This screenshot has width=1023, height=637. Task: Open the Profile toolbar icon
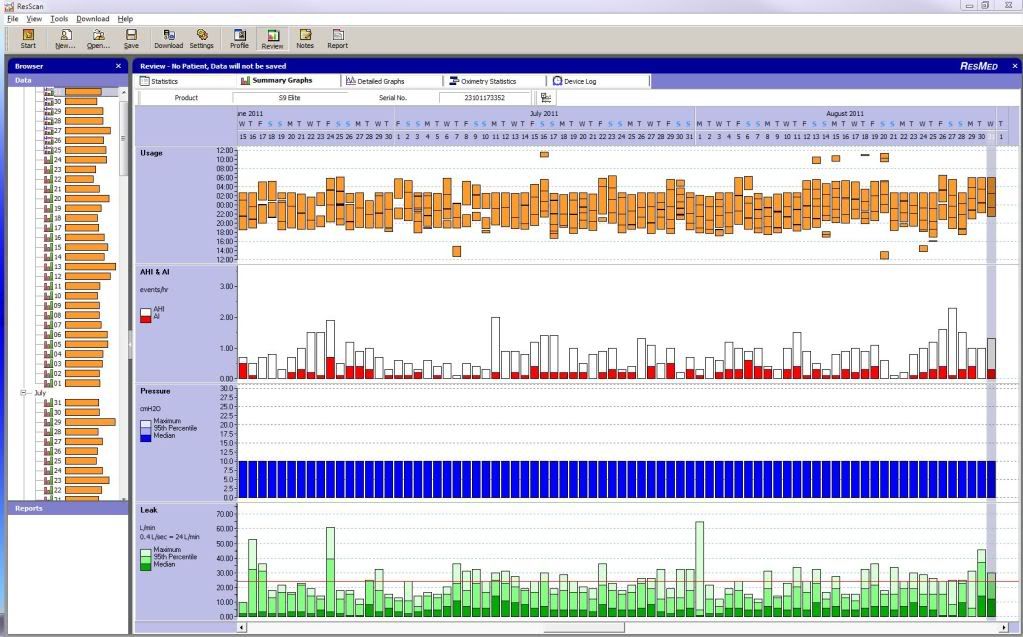click(x=239, y=39)
